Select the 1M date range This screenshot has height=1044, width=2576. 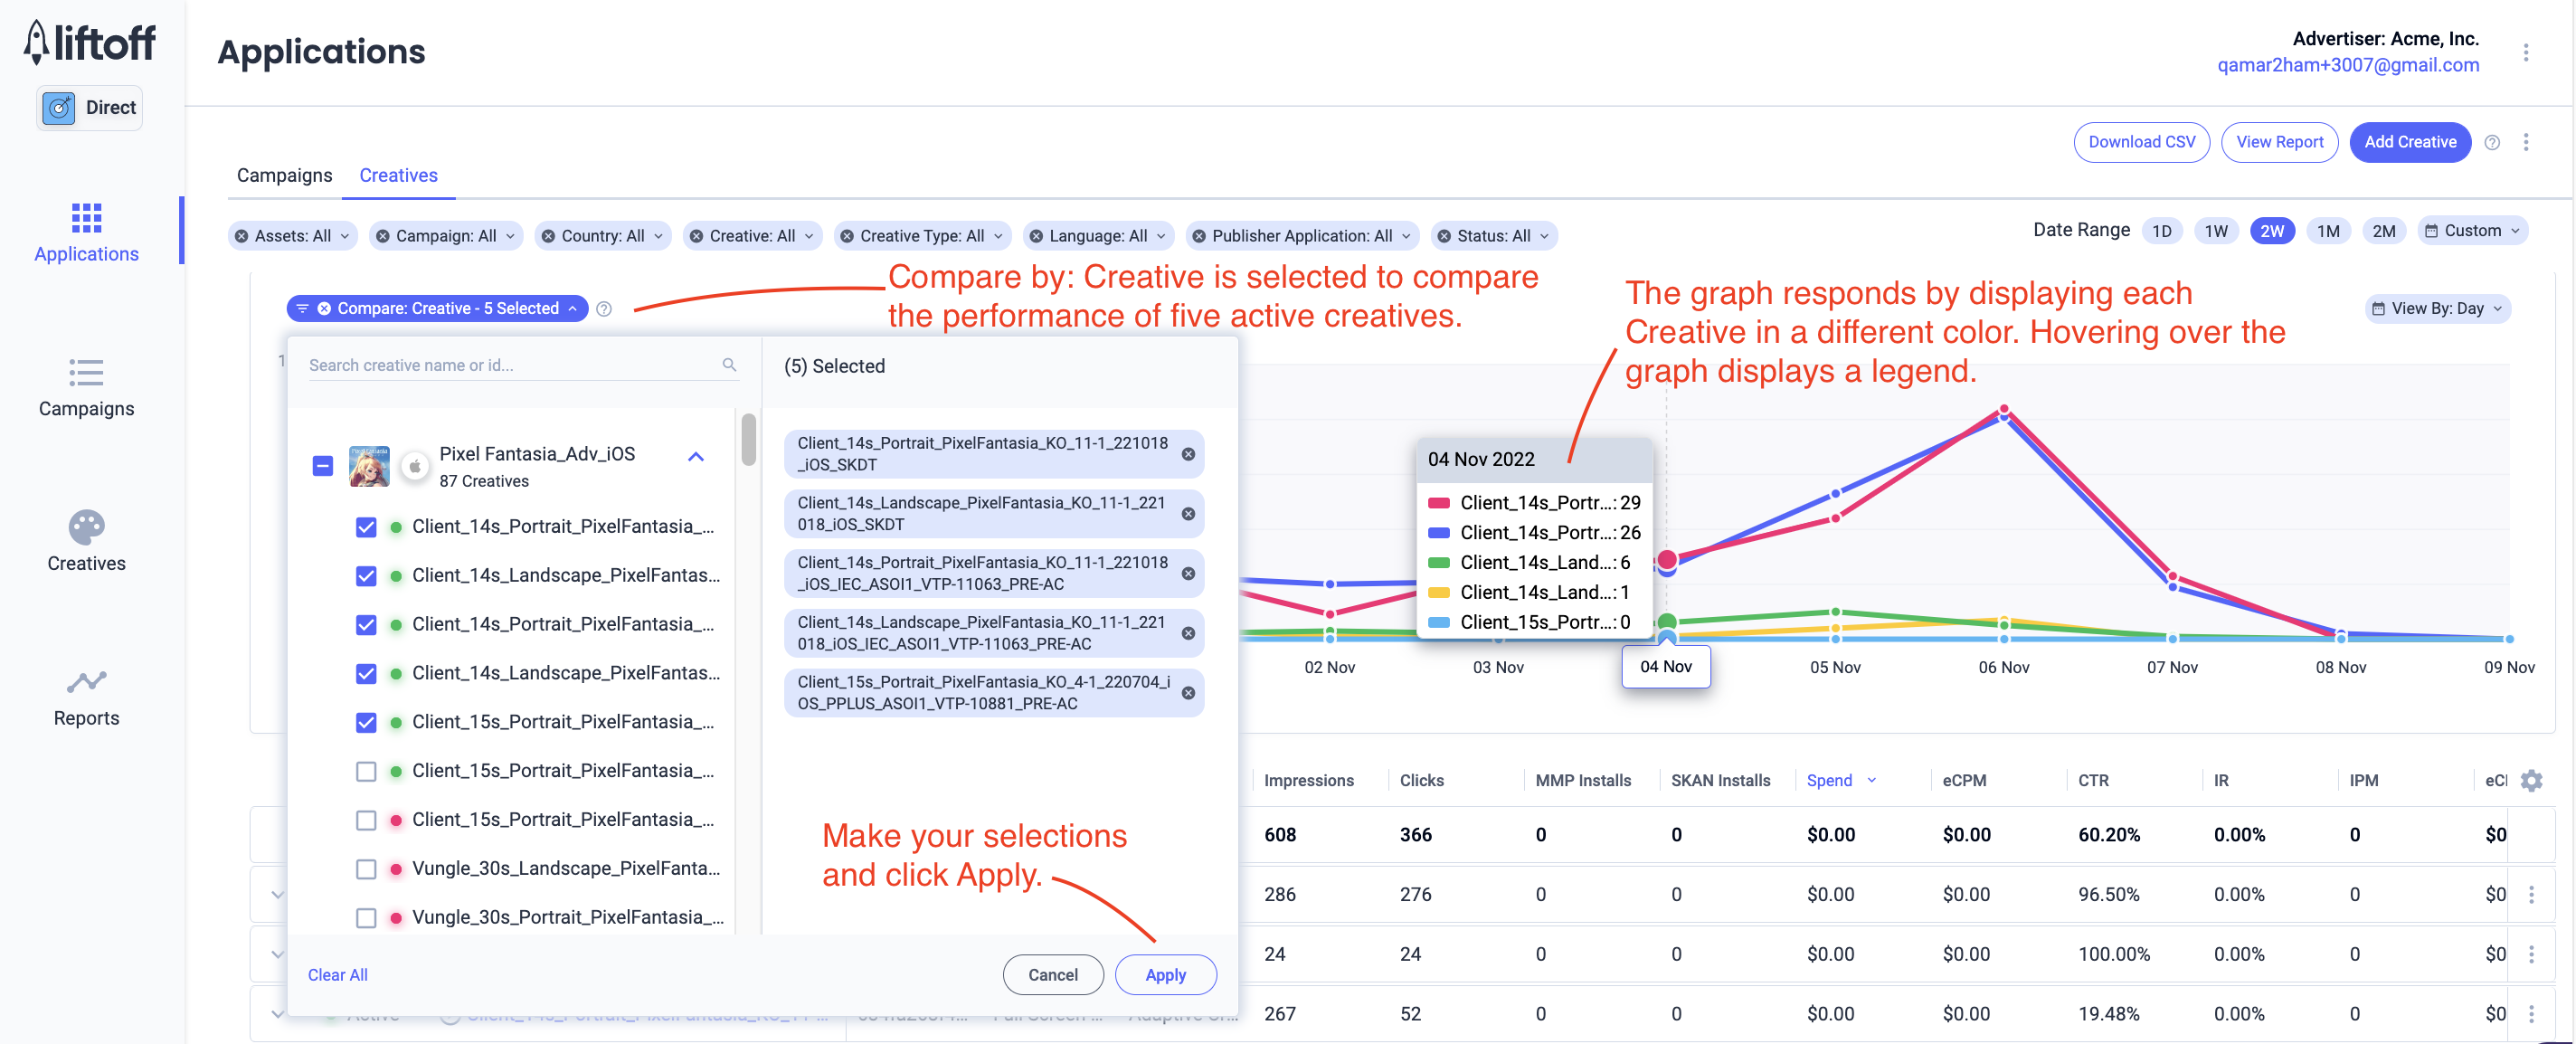[x=2328, y=231]
